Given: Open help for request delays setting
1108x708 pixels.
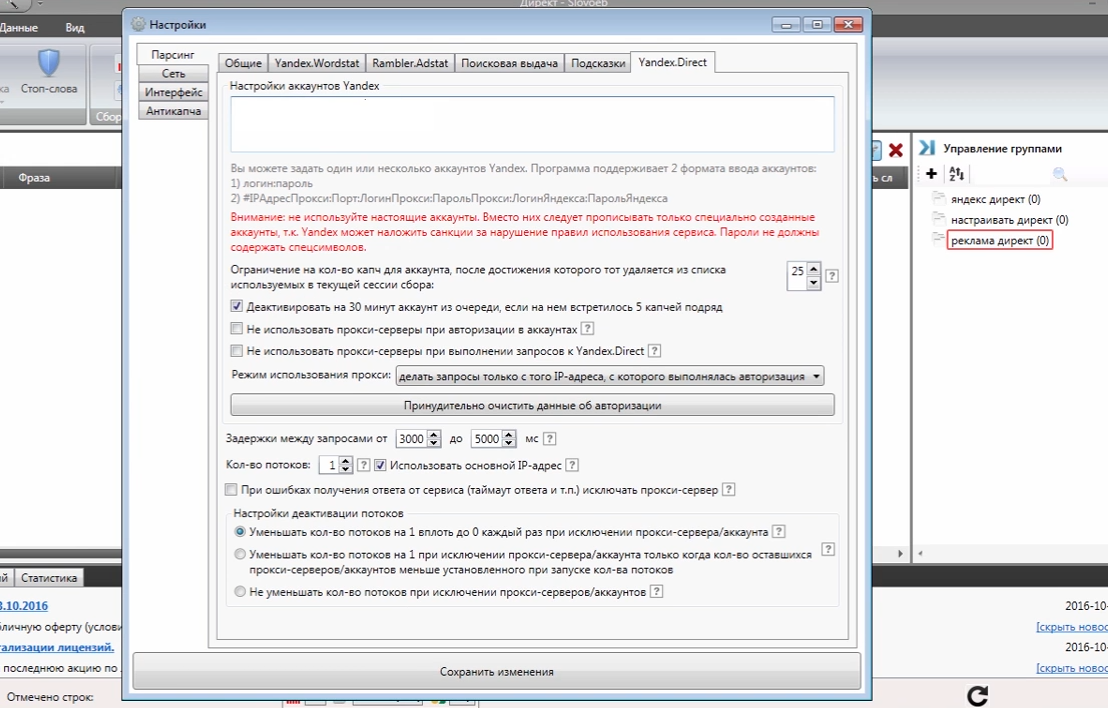Looking at the screenshot, I should click(550, 439).
